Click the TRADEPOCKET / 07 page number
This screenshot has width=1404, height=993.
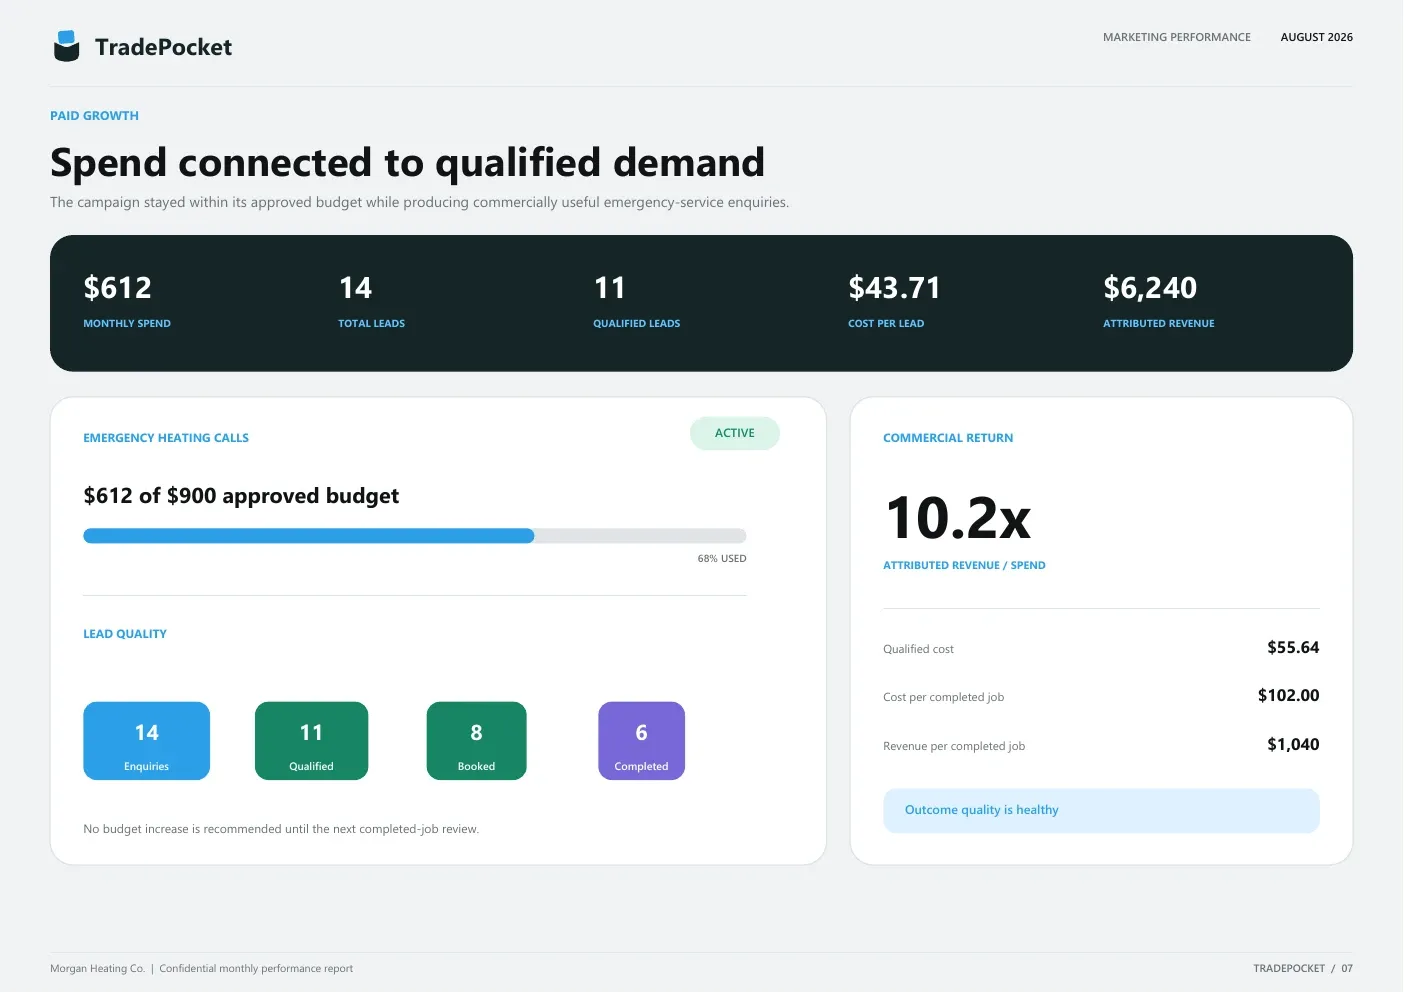(1303, 968)
